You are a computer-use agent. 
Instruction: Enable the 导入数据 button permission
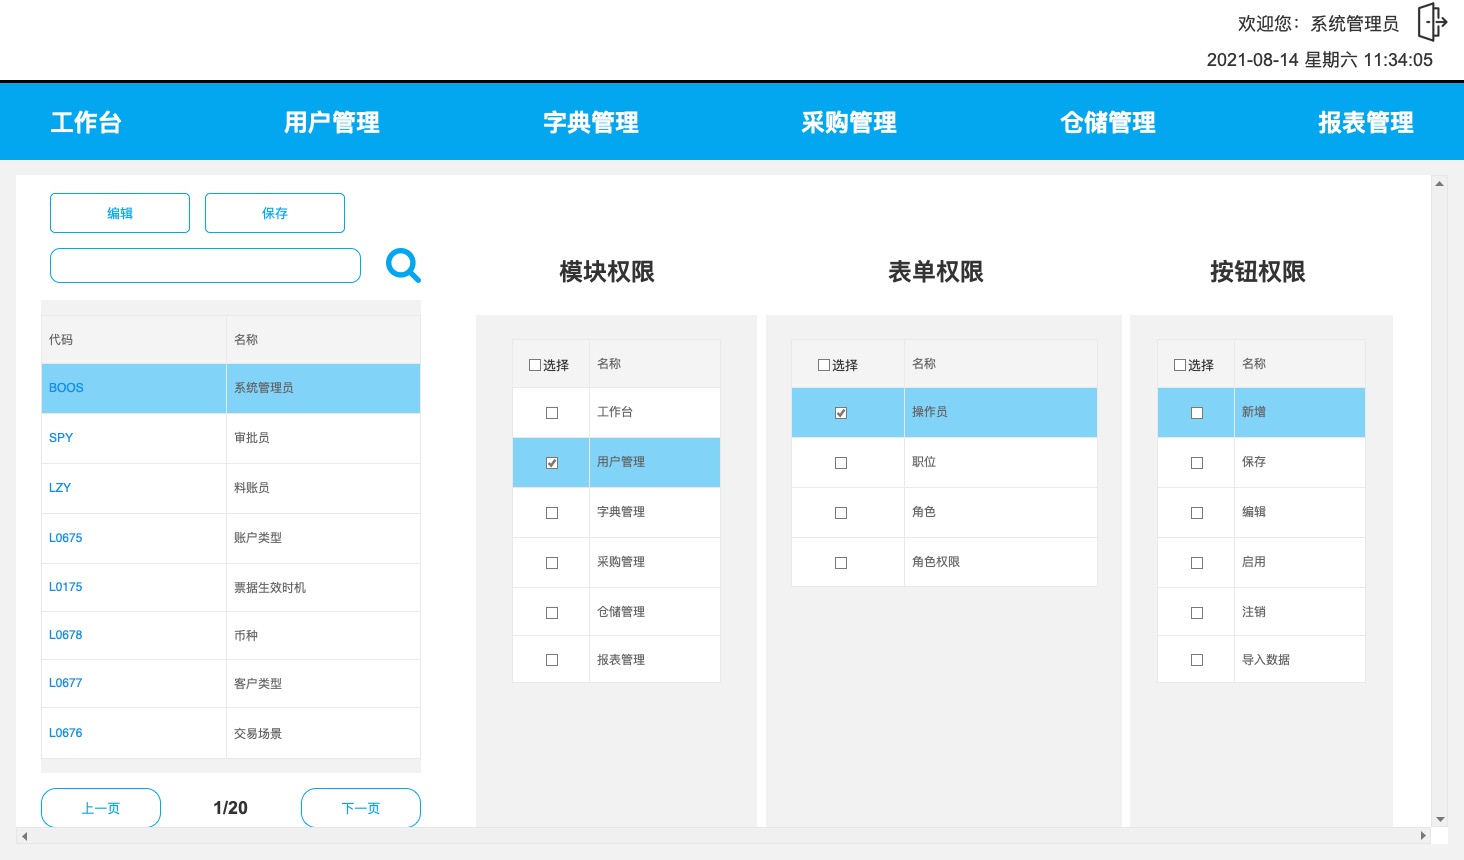tap(1196, 659)
